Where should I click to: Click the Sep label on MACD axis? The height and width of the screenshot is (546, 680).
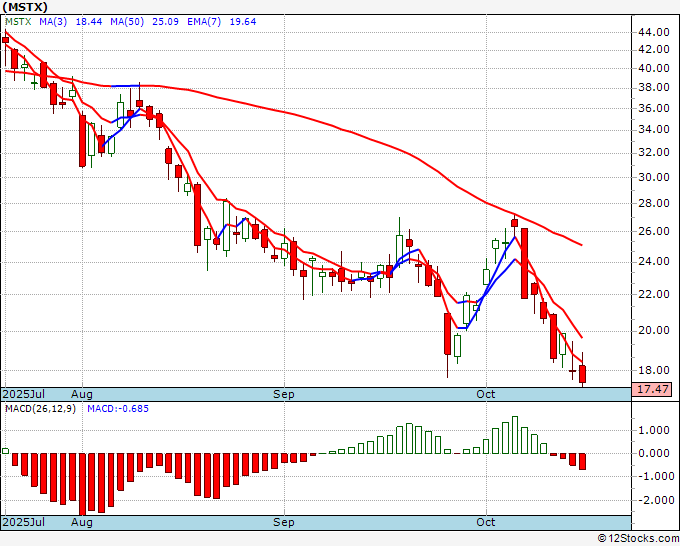pyautogui.click(x=284, y=522)
